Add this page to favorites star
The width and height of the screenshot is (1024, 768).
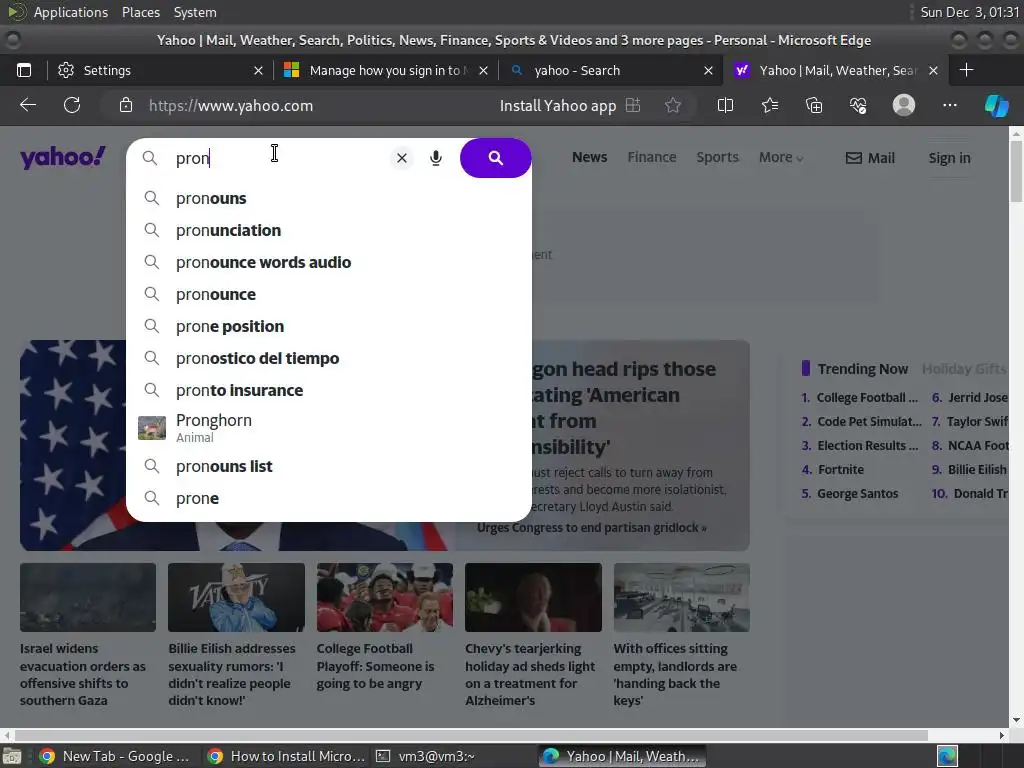[x=673, y=105]
